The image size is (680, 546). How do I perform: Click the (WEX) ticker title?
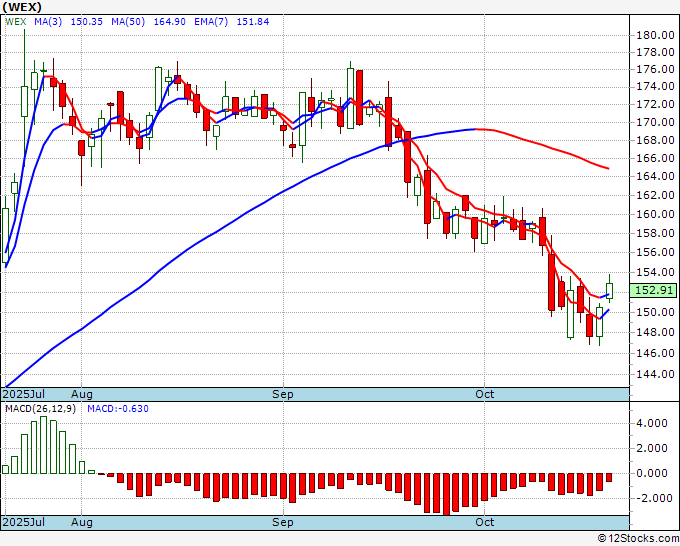pyautogui.click(x=22, y=7)
